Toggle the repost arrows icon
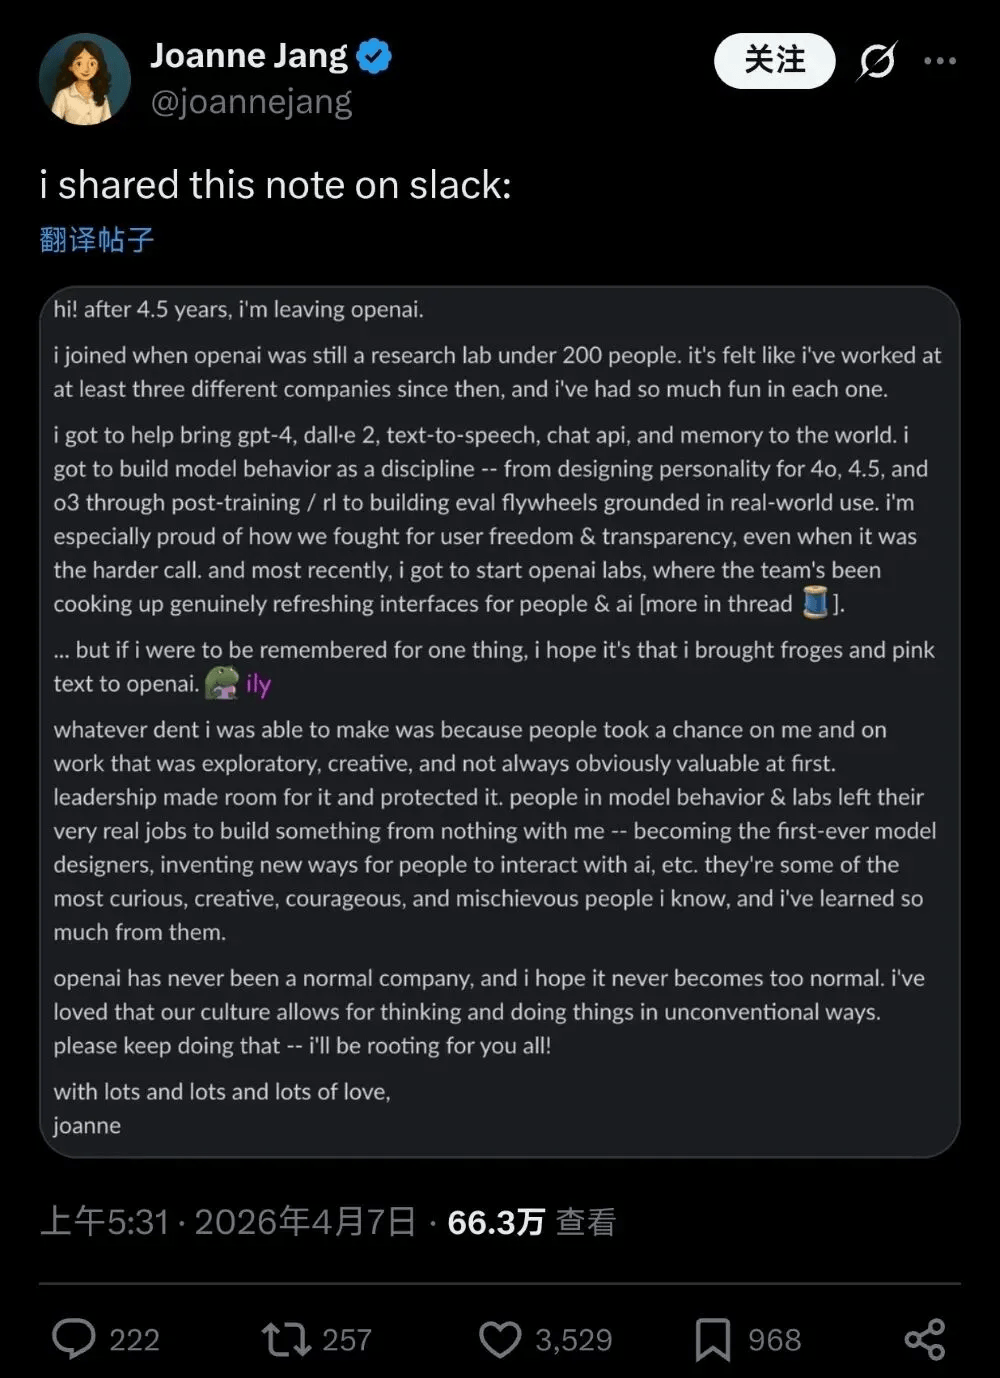The height and width of the screenshot is (1378, 1000). (286, 1339)
